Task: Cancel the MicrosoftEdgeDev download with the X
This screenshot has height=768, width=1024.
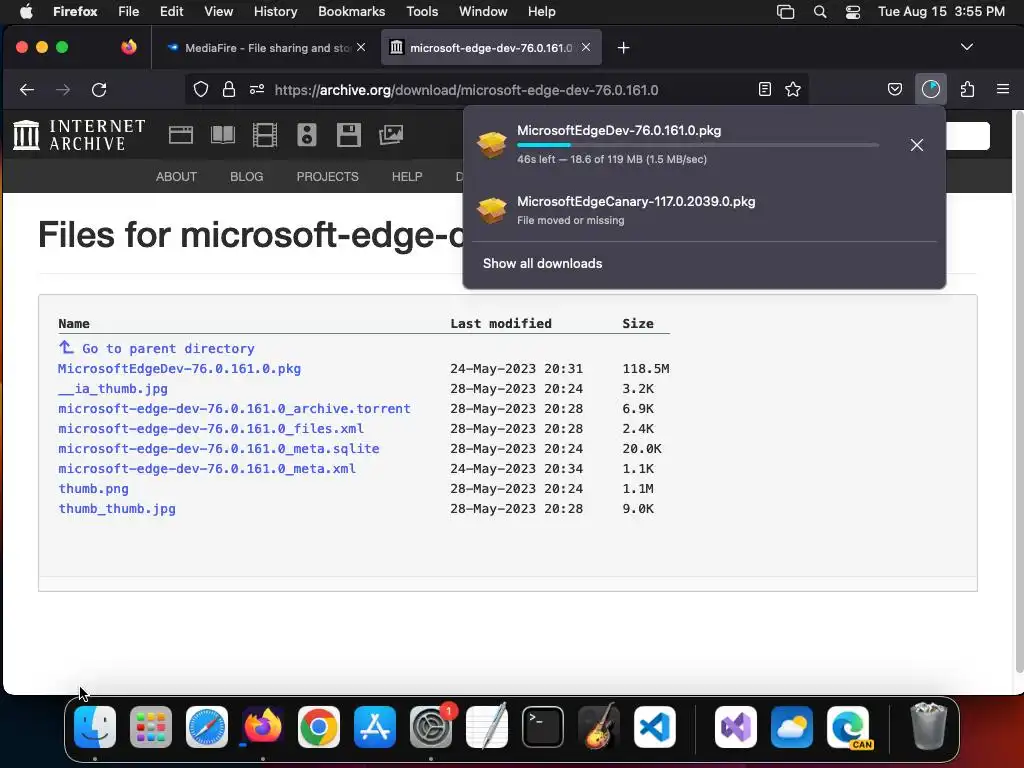Action: point(917,145)
